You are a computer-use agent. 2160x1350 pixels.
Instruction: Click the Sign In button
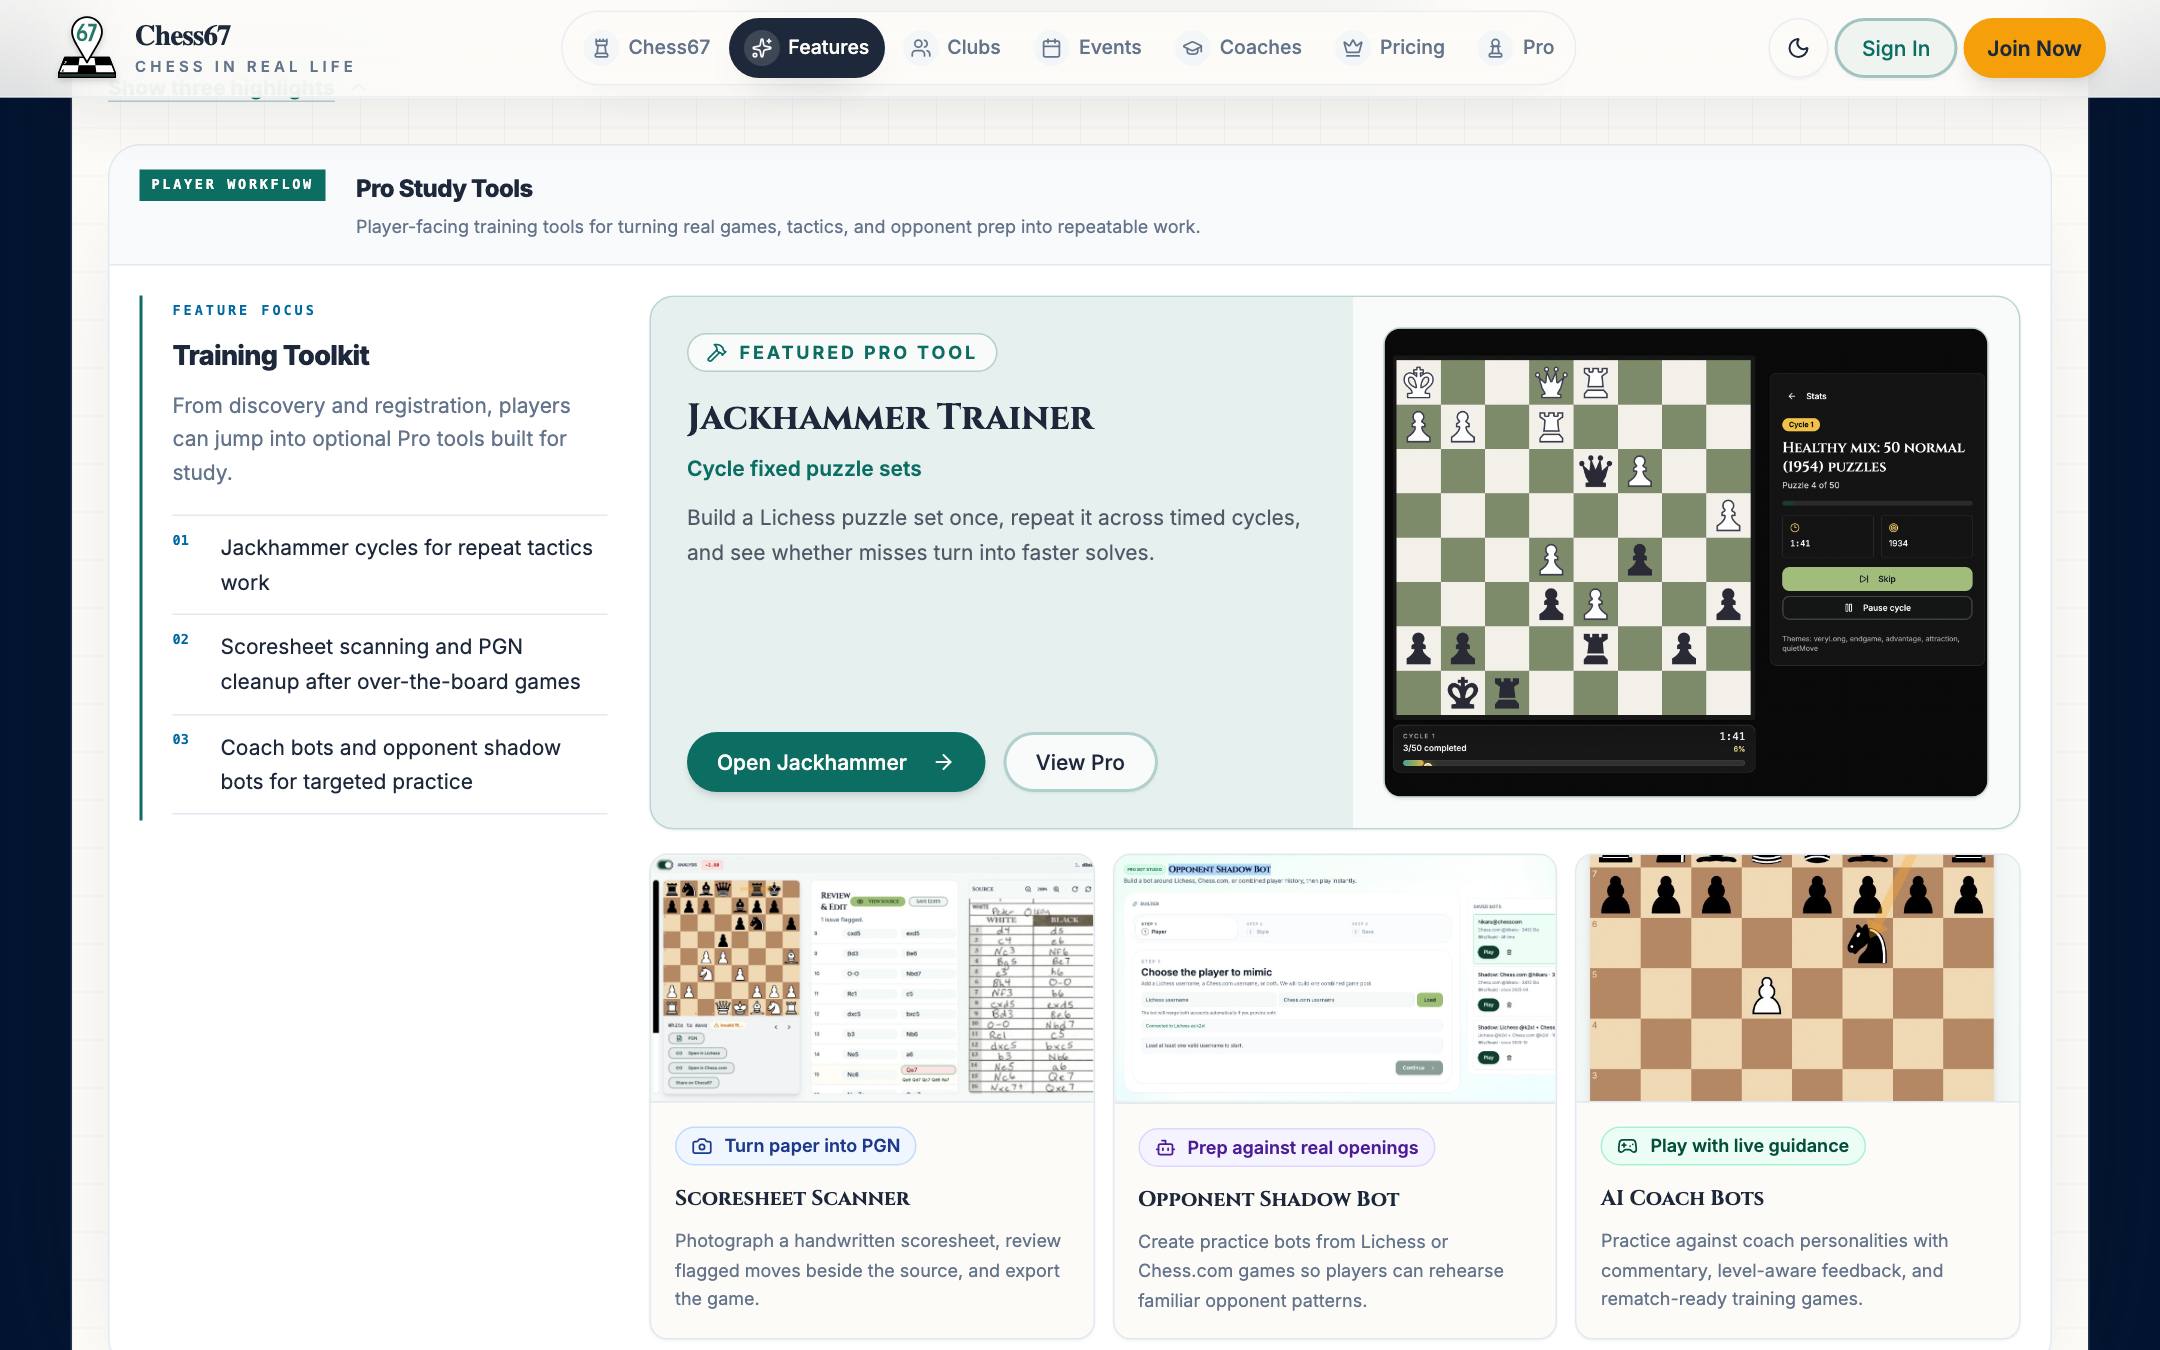(1895, 48)
